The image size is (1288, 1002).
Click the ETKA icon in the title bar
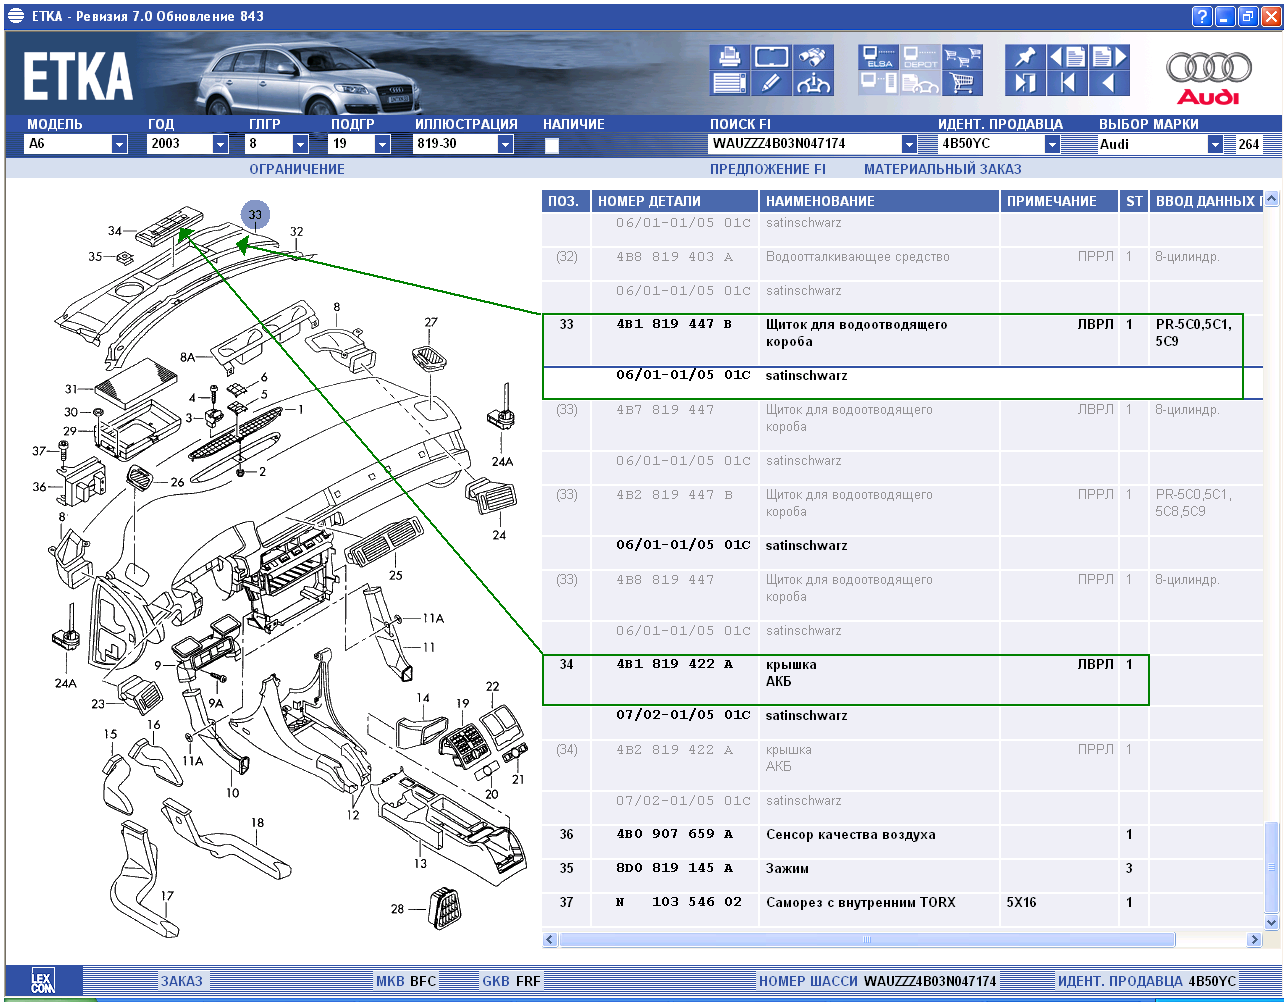coord(14,16)
